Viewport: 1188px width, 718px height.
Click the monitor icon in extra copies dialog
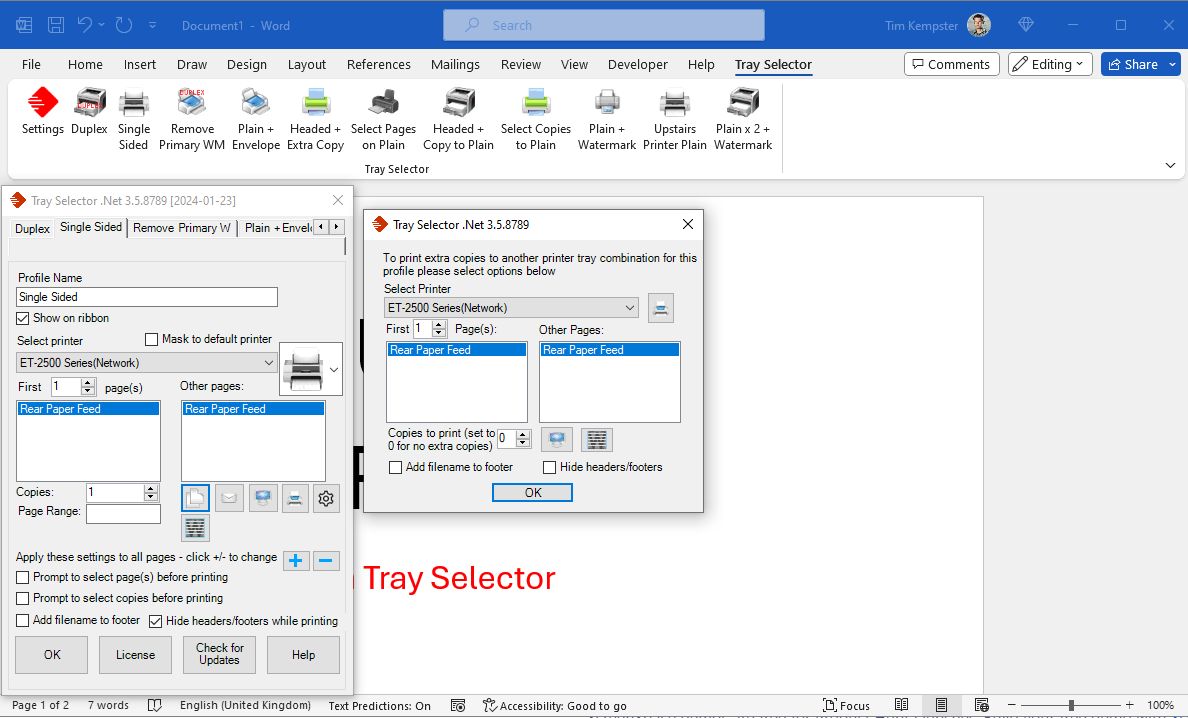557,439
